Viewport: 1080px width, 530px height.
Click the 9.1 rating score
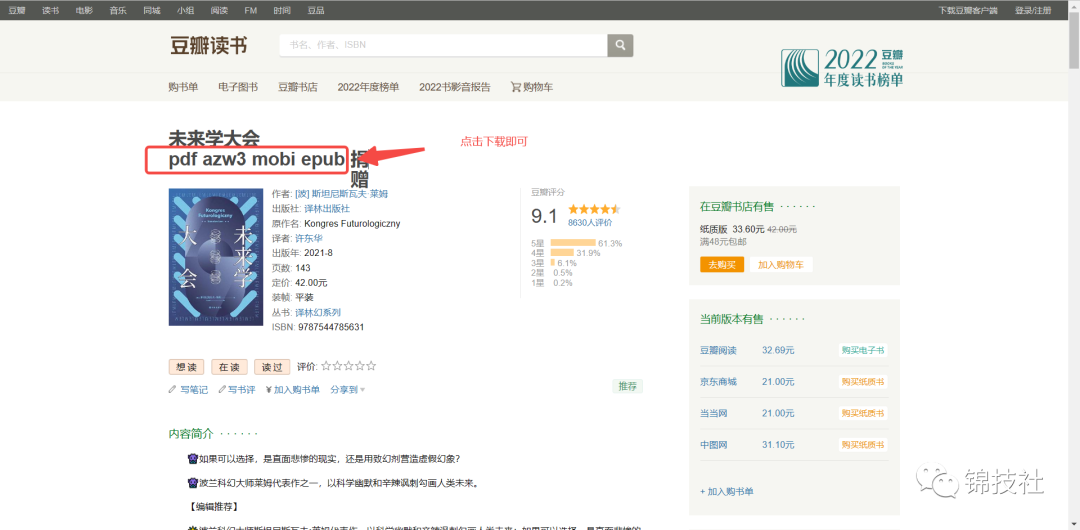[x=544, y=216]
